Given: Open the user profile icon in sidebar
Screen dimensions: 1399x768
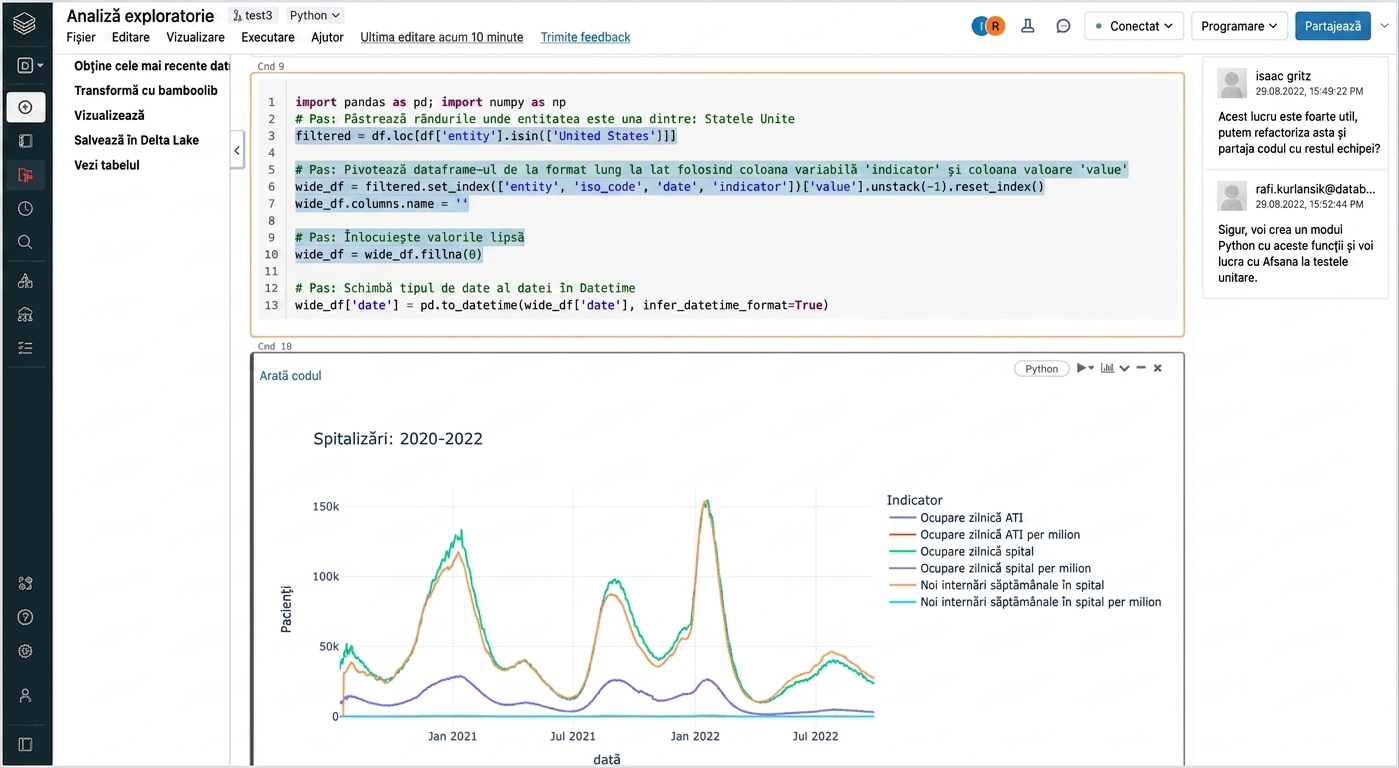Looking at the screenshot, I should click(26, 695).
